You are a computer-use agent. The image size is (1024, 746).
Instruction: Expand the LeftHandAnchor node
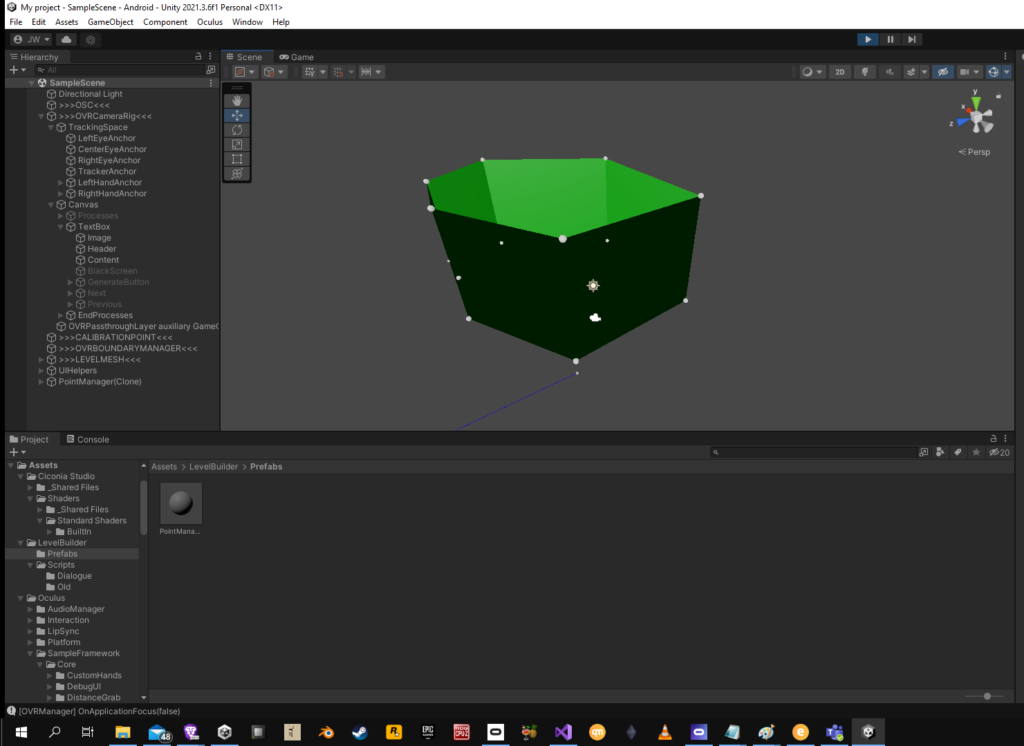[61, 183]
